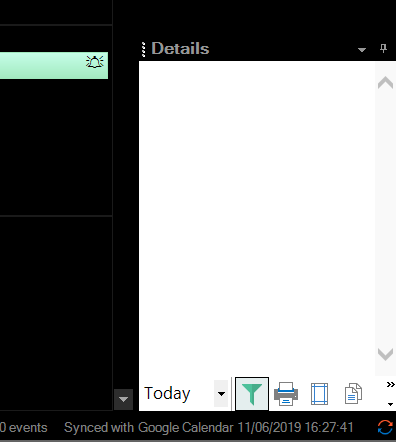Viewport: 396px width, 442px height.
Task: Click the Details panel title
Action: (x=180, y=49)
